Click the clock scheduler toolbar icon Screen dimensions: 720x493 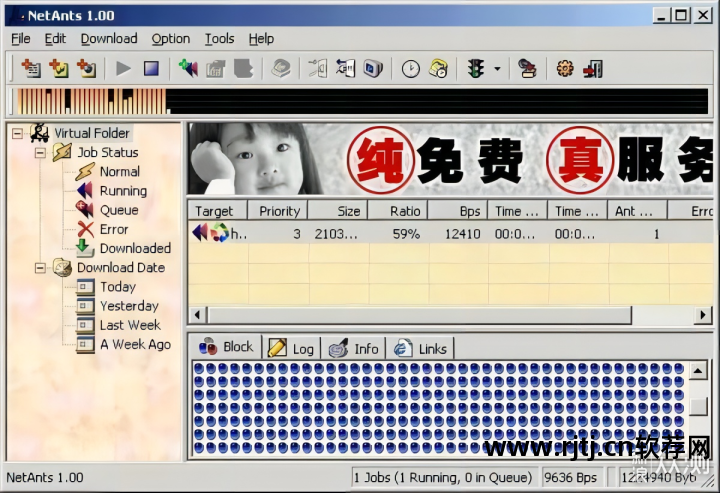[410, 69]
